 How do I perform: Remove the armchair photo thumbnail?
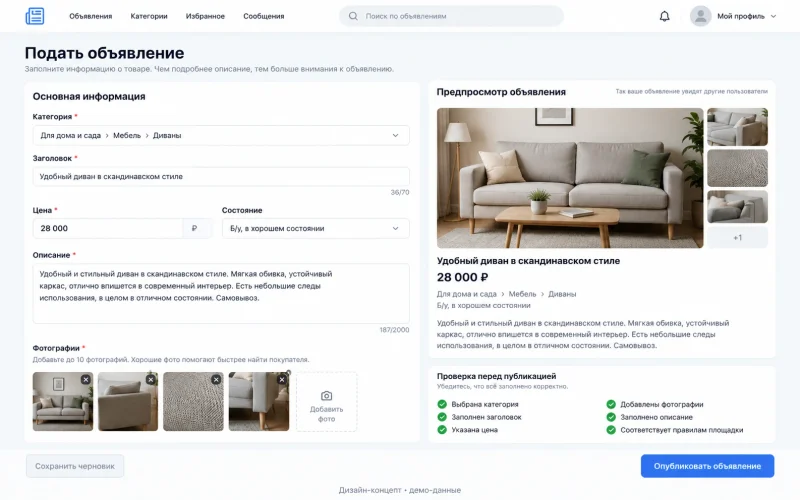pyautogui.click(x=151, y=380)
